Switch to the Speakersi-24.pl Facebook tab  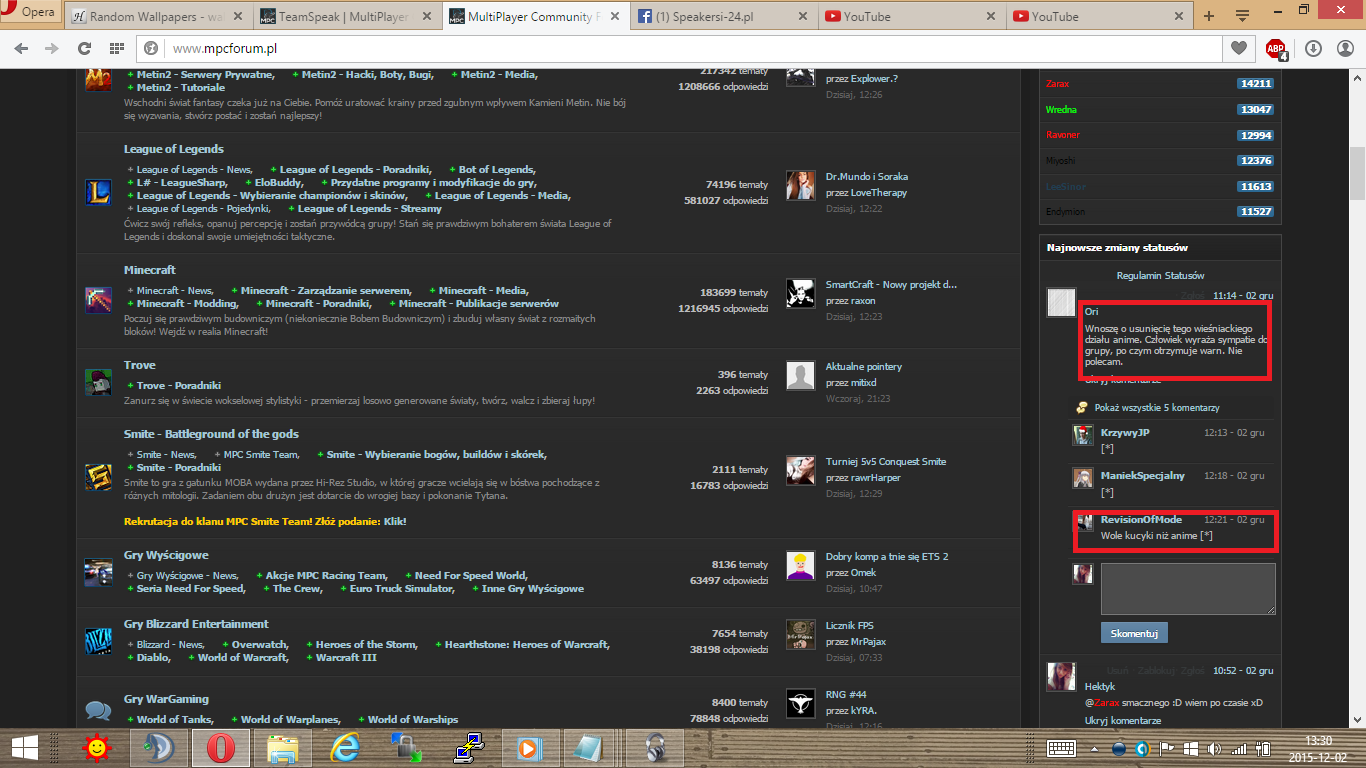723,16
